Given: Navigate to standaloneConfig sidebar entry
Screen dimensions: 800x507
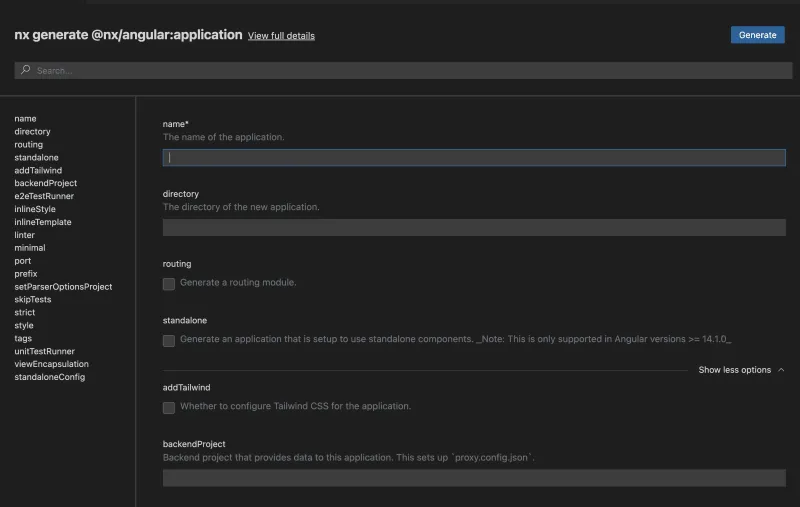Looking at the screenshot, I should [x=49, y=377].
